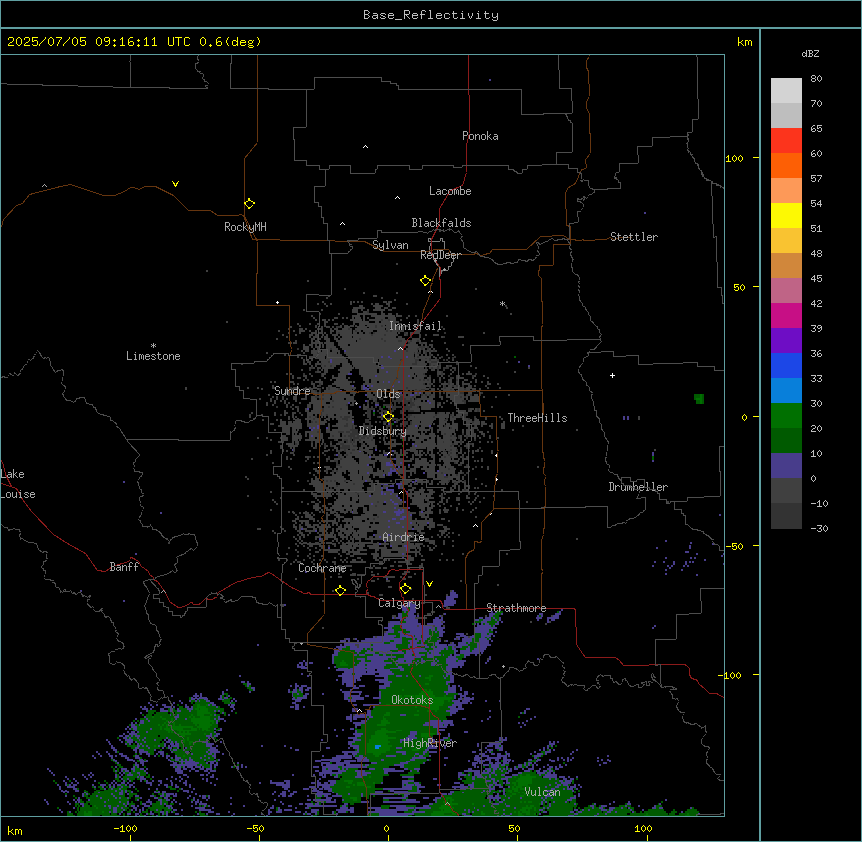This screenshot has width=862, height=842.
Task: Click the 2025/07/05 09:16:11 UTC timestamp
Action: 99,42
